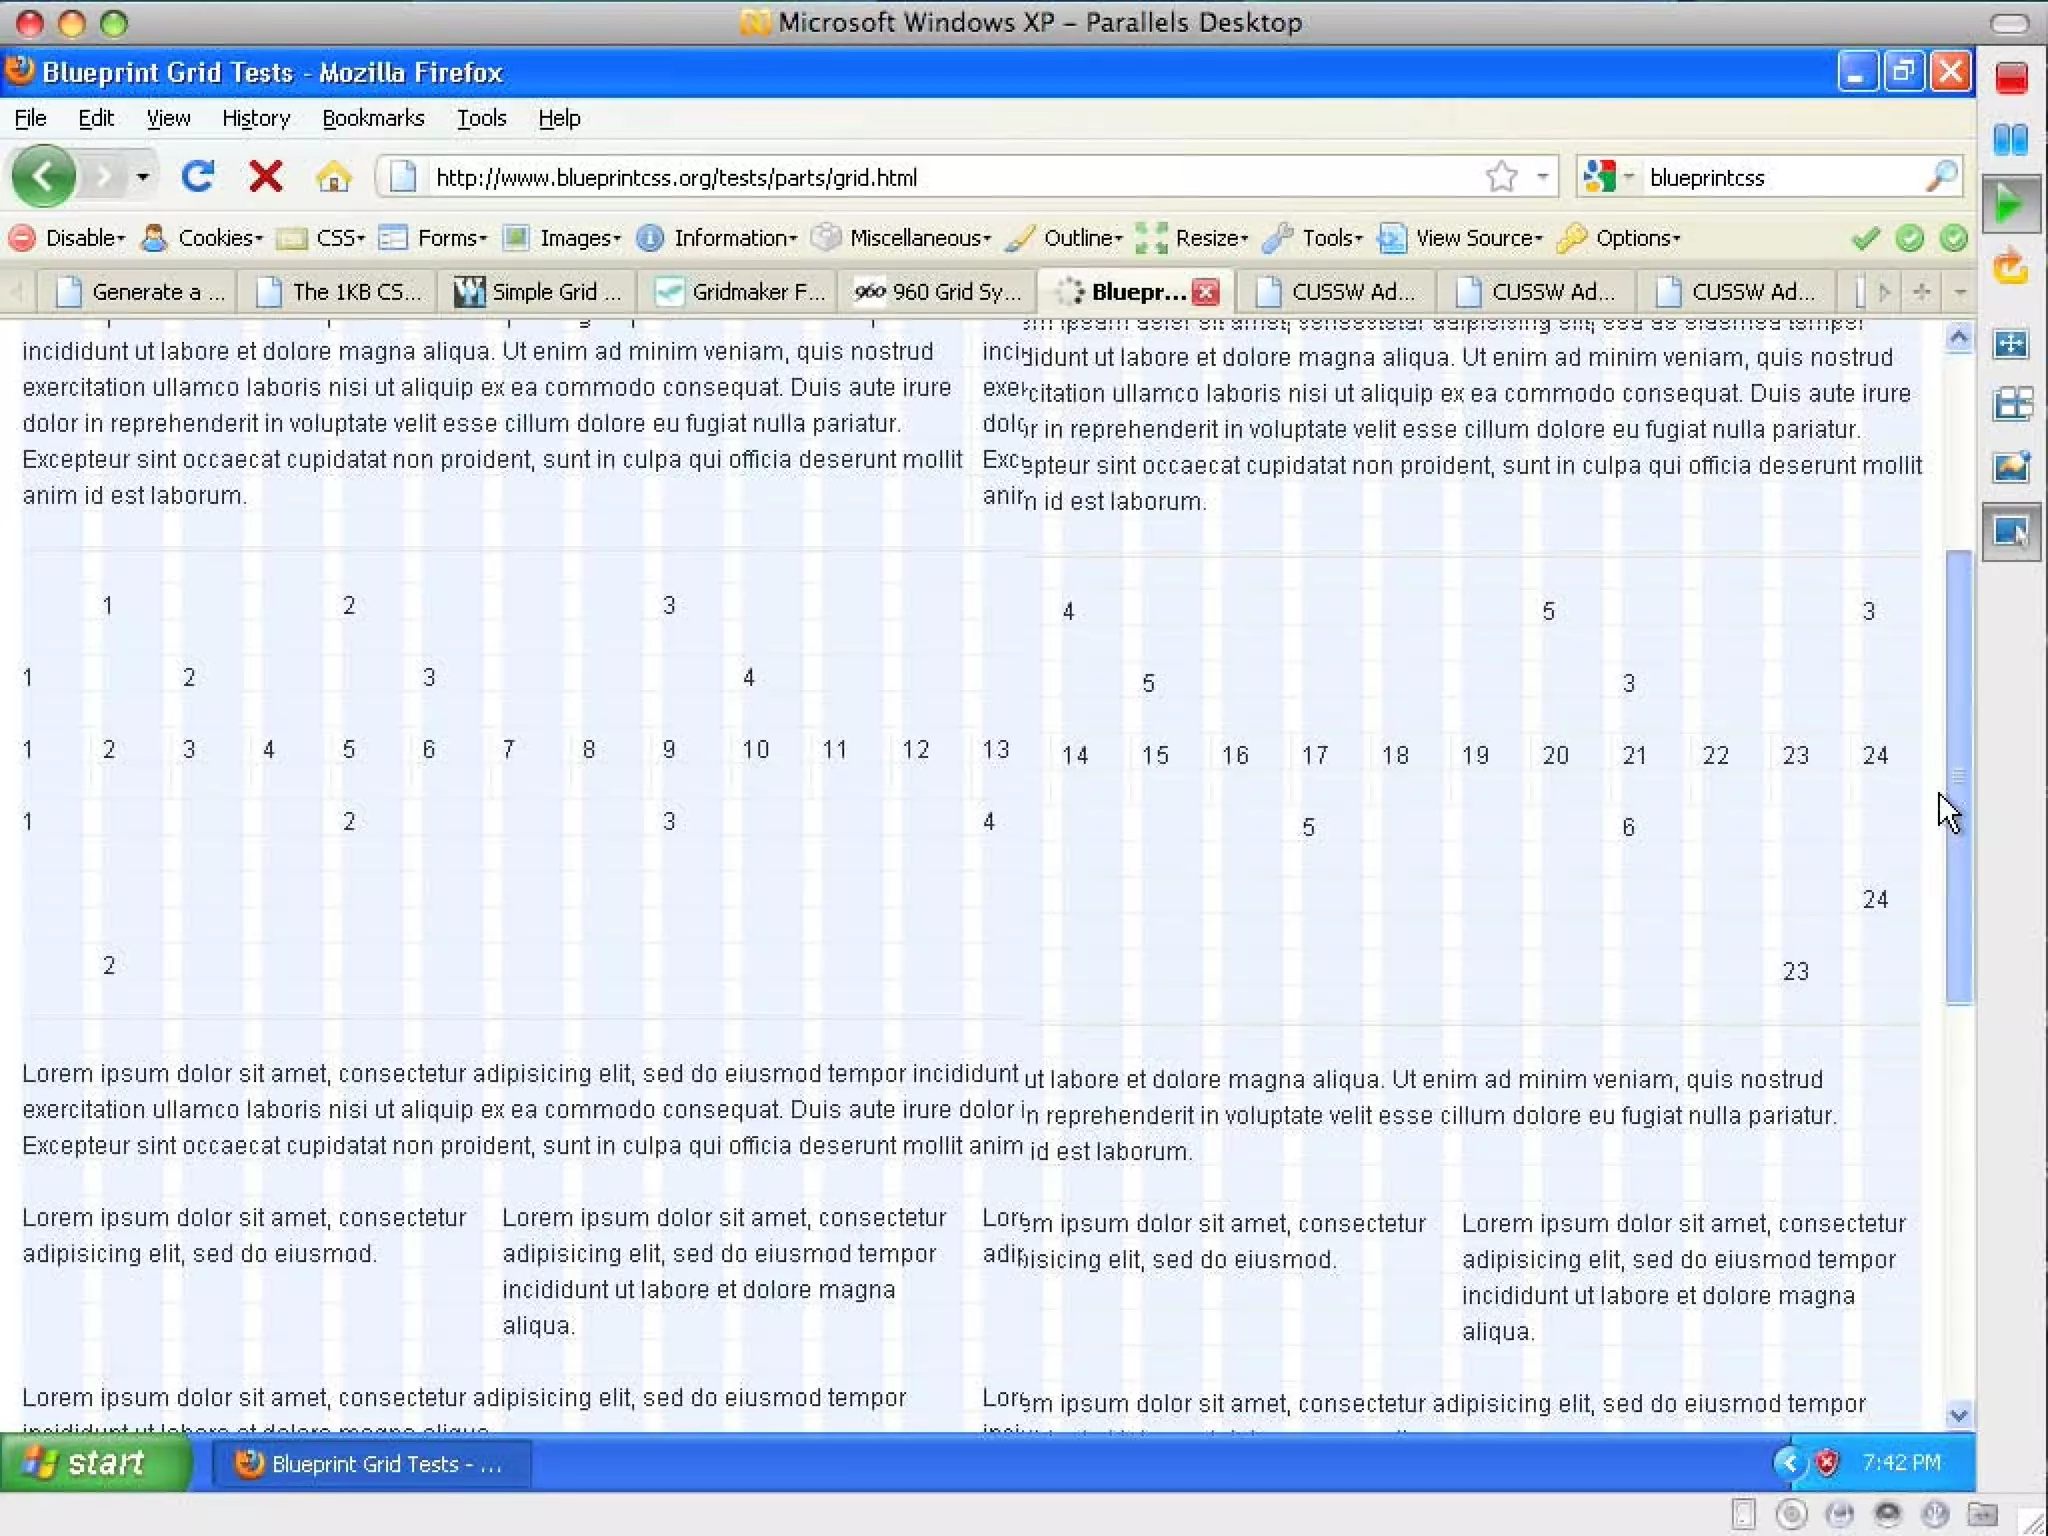
Task: Open the Bookmarks menu
Action: tap(373, 118)
